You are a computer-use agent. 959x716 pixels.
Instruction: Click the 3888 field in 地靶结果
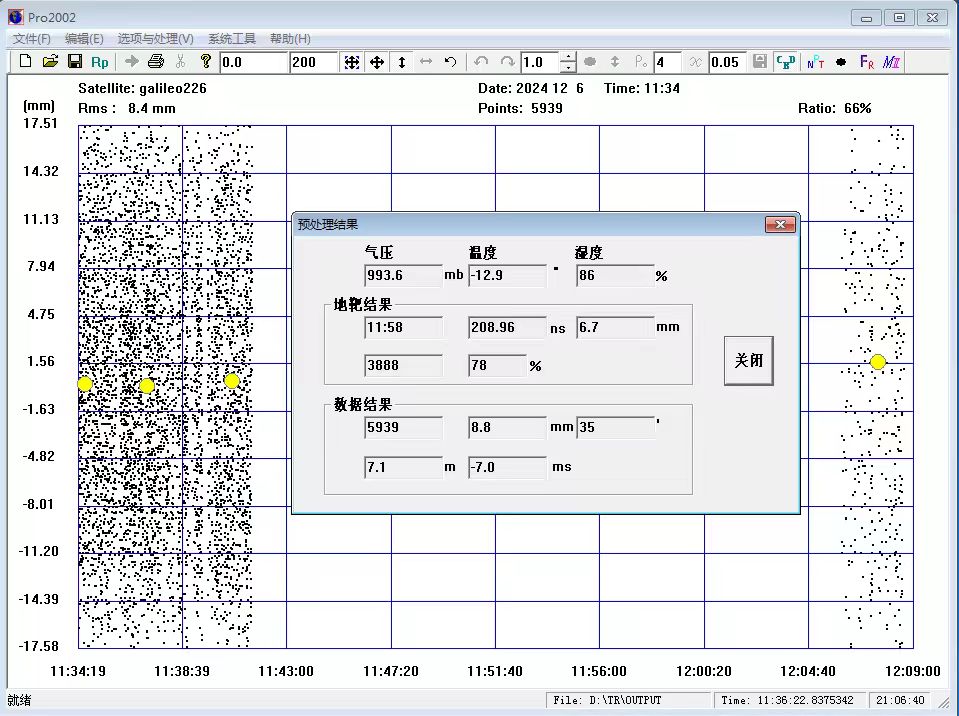[403, 366]
